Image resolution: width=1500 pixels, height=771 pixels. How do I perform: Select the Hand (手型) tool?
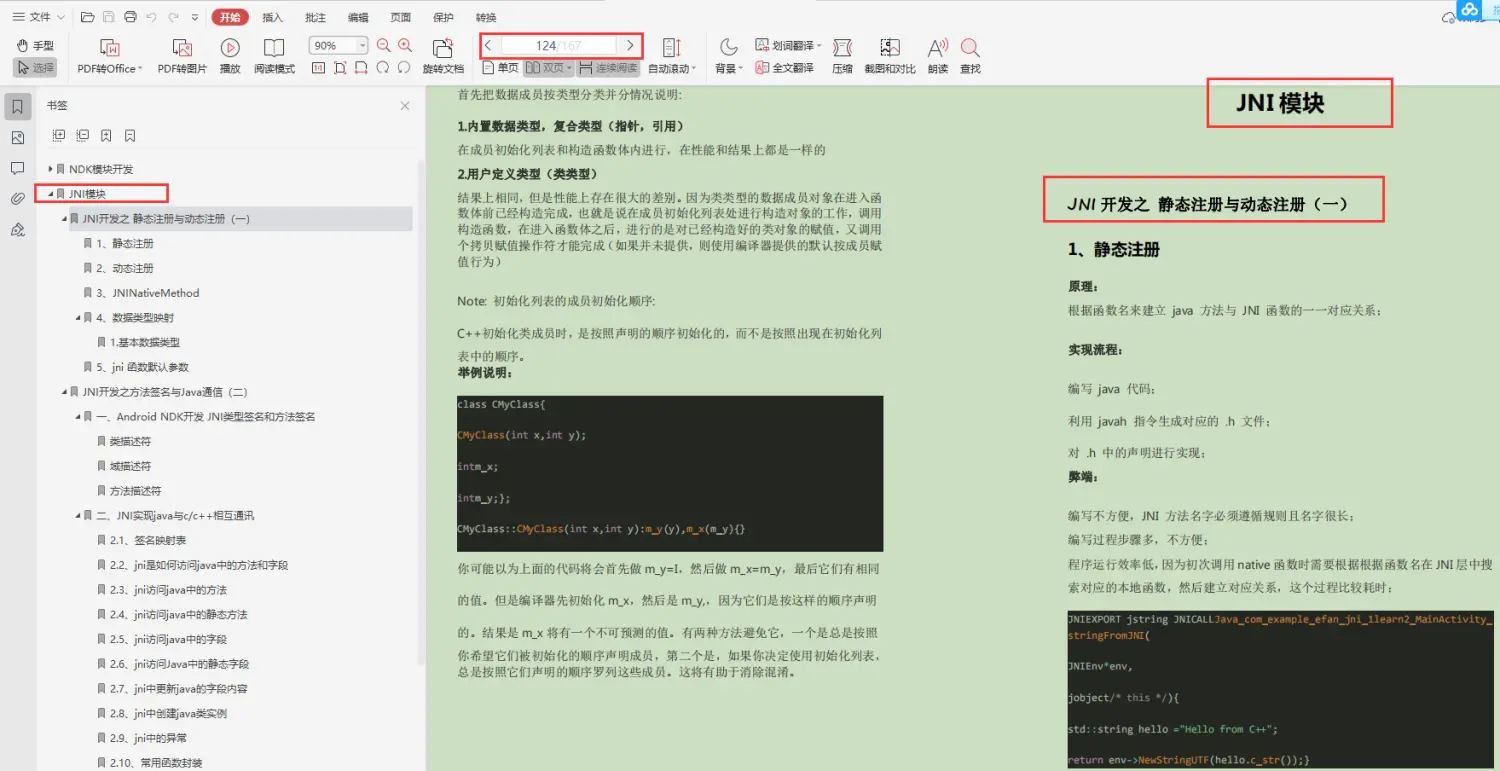(35, 46)
